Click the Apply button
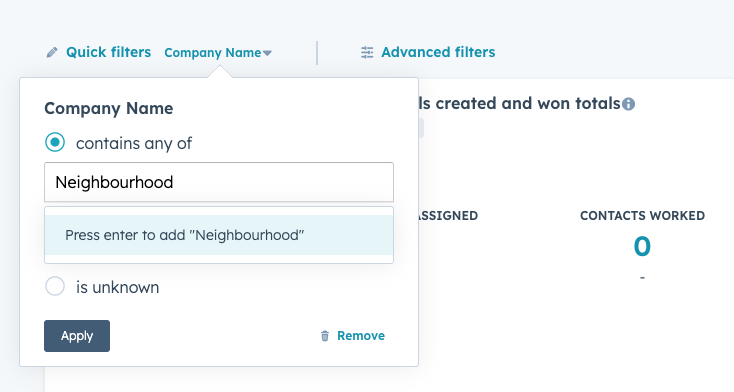This screenshot has width=734, height=392. pyautogui.click(x=77, y=336)
